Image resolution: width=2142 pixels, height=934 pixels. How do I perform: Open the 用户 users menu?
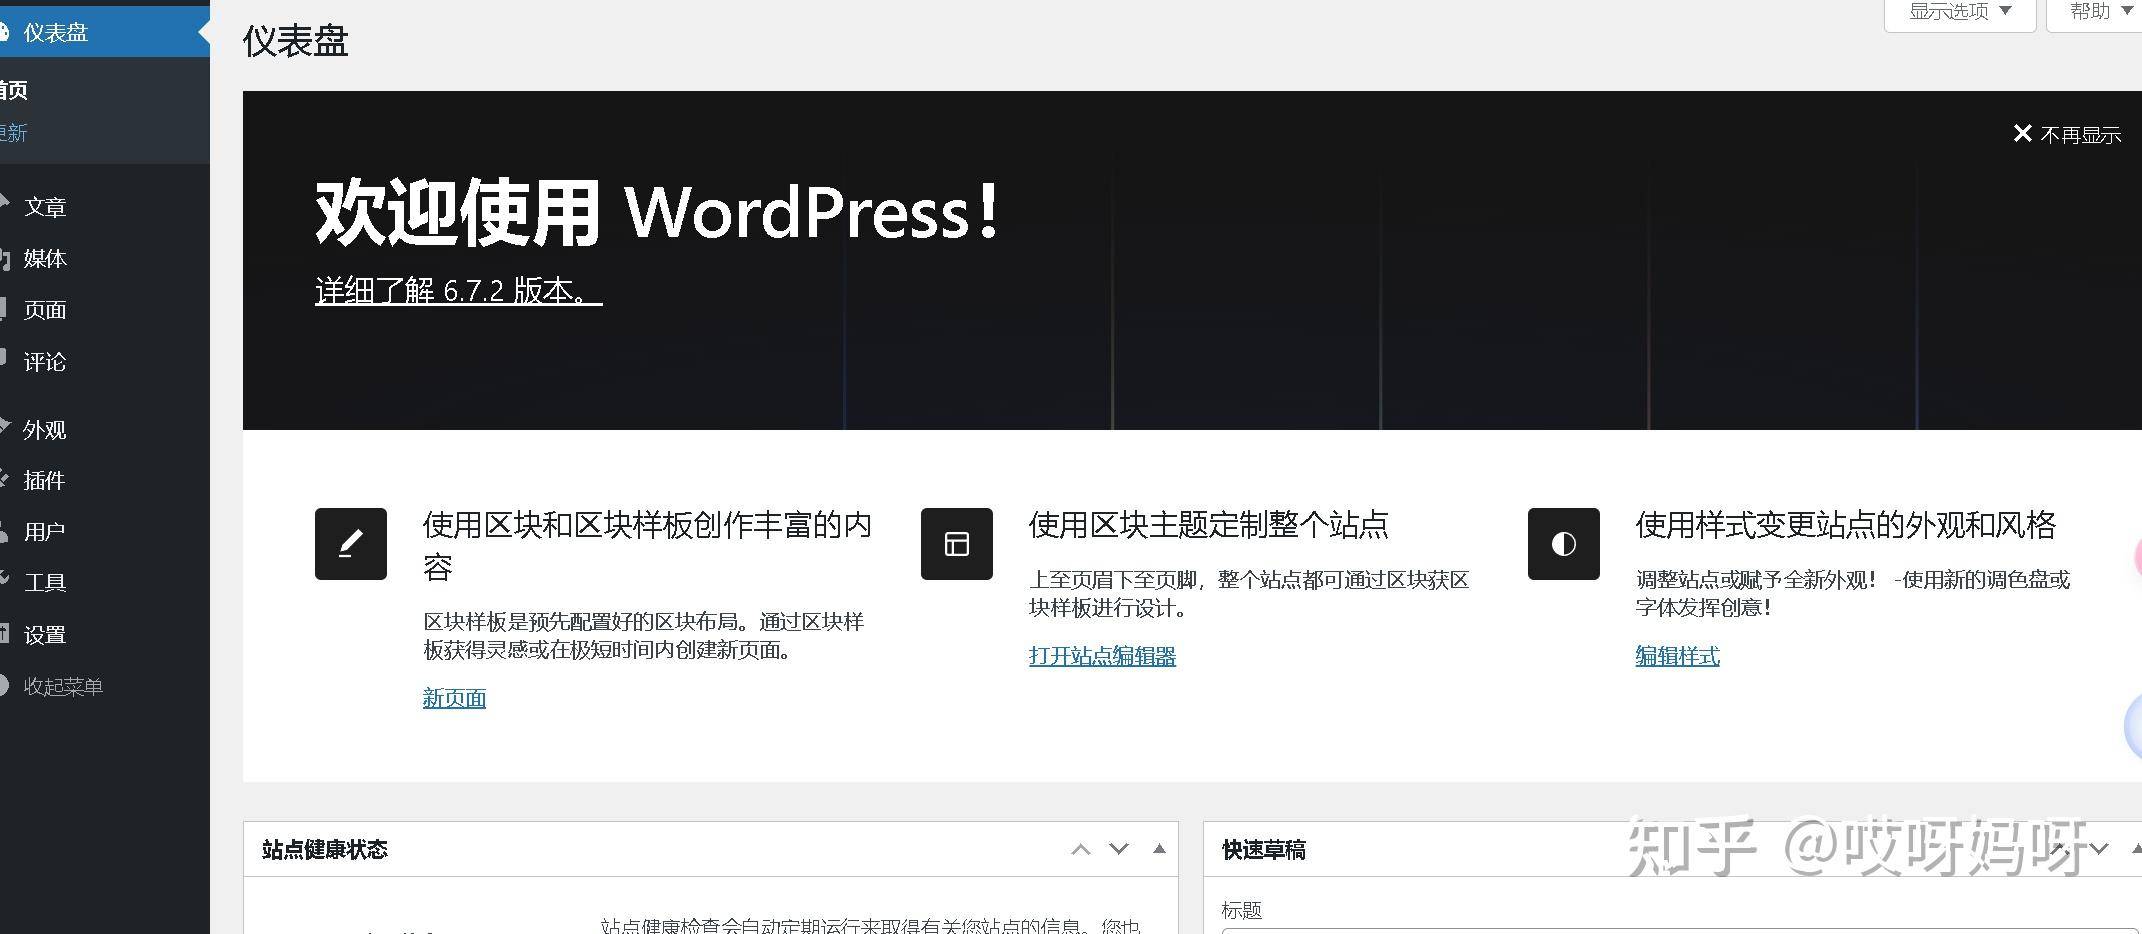coord(45,532)
